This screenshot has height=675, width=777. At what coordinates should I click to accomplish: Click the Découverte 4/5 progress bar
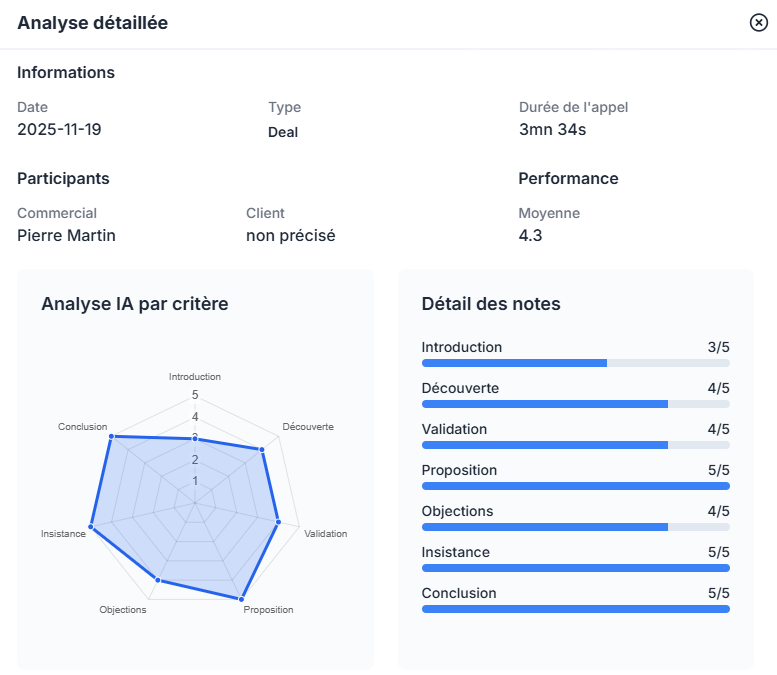[575, 404]
